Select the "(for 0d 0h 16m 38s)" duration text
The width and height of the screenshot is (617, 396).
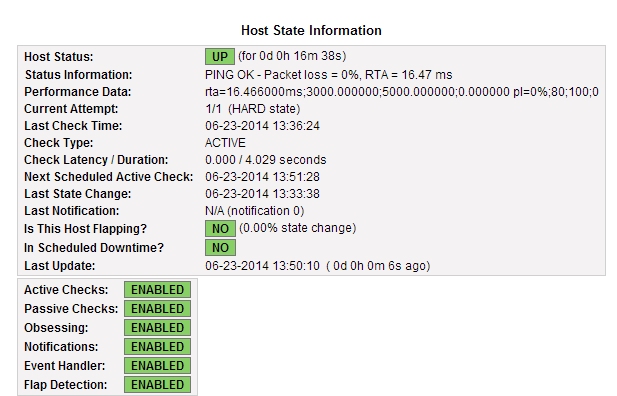[x=292, y=56]
